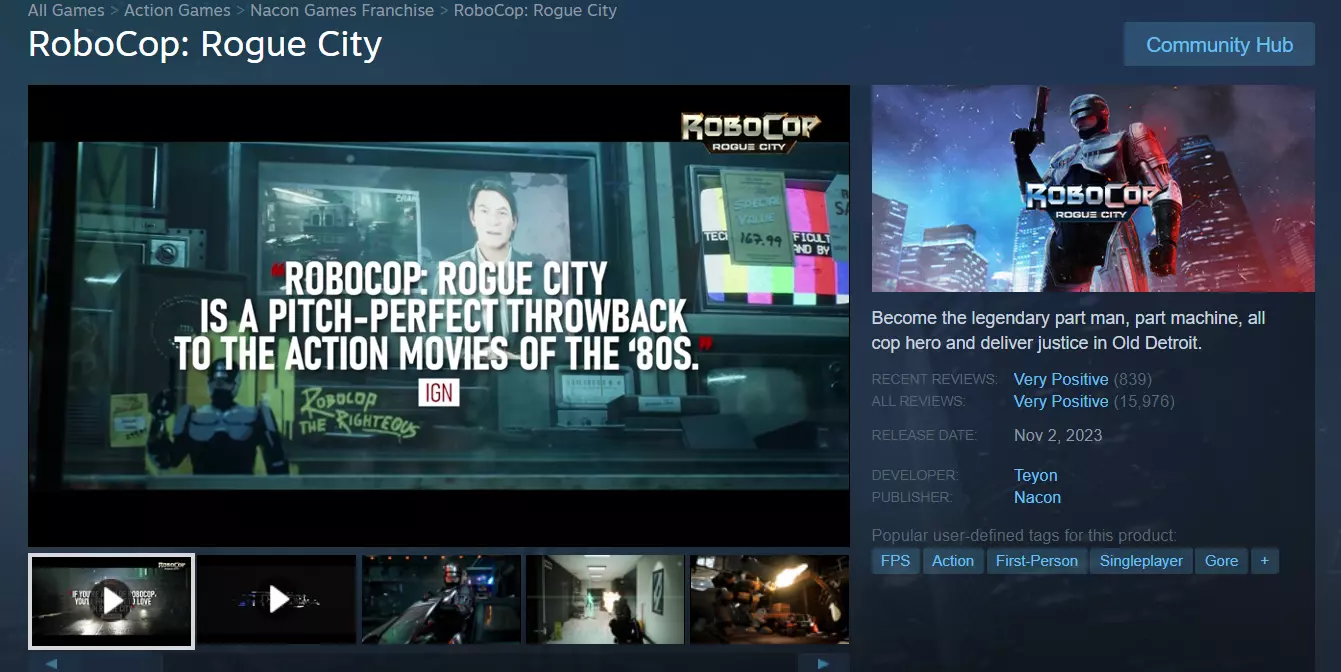Click the game header capsule image
The height and width of the screenshot is (672, 1341).
pos(1093,188)
